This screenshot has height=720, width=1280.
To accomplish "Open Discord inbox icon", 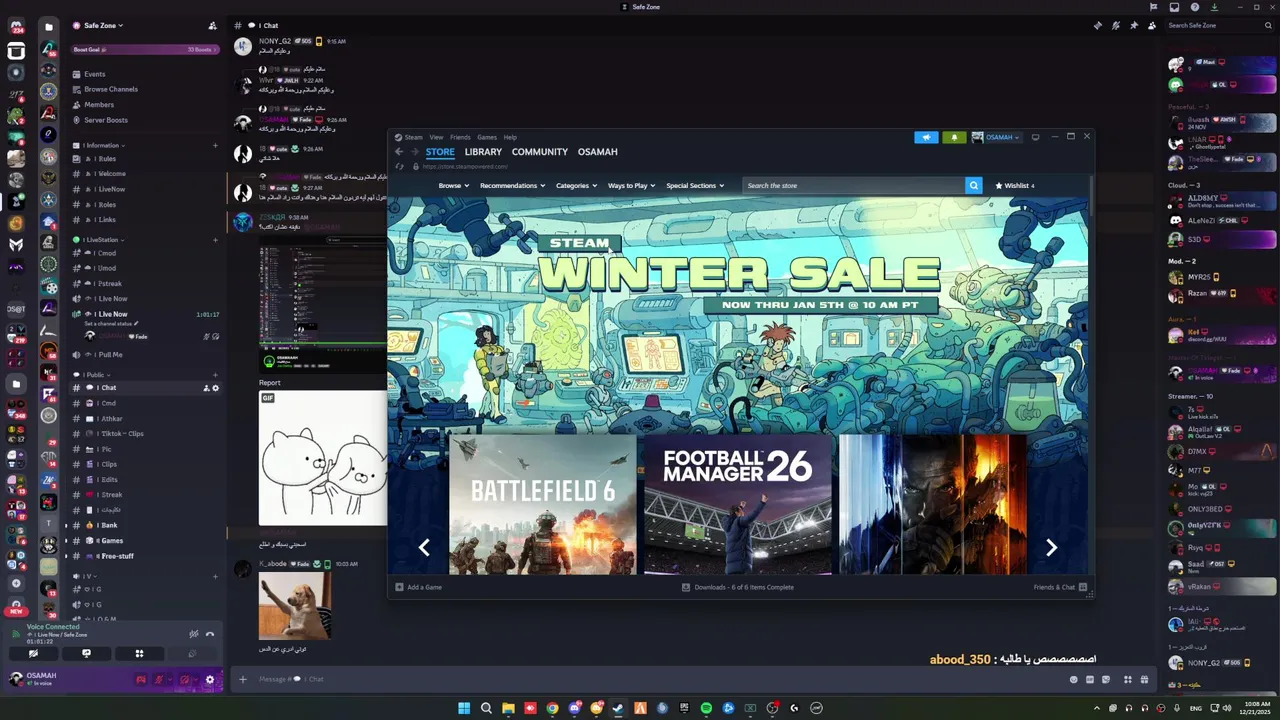I will [1174, 7].
